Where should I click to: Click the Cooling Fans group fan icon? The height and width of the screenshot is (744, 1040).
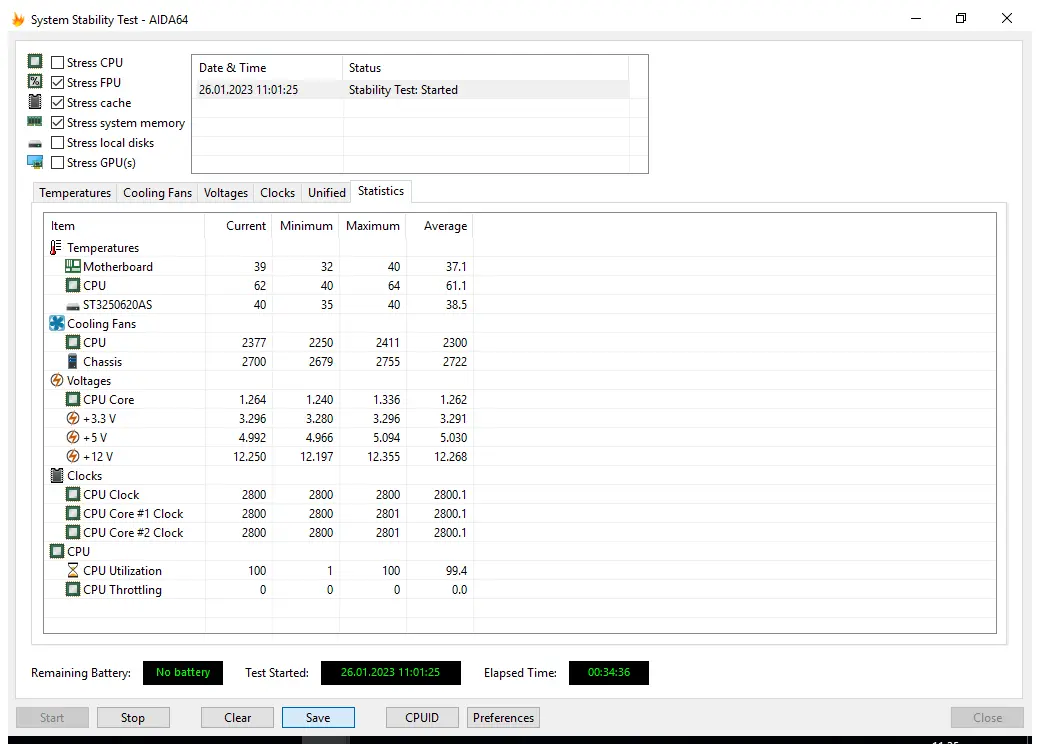pos(56,323)
